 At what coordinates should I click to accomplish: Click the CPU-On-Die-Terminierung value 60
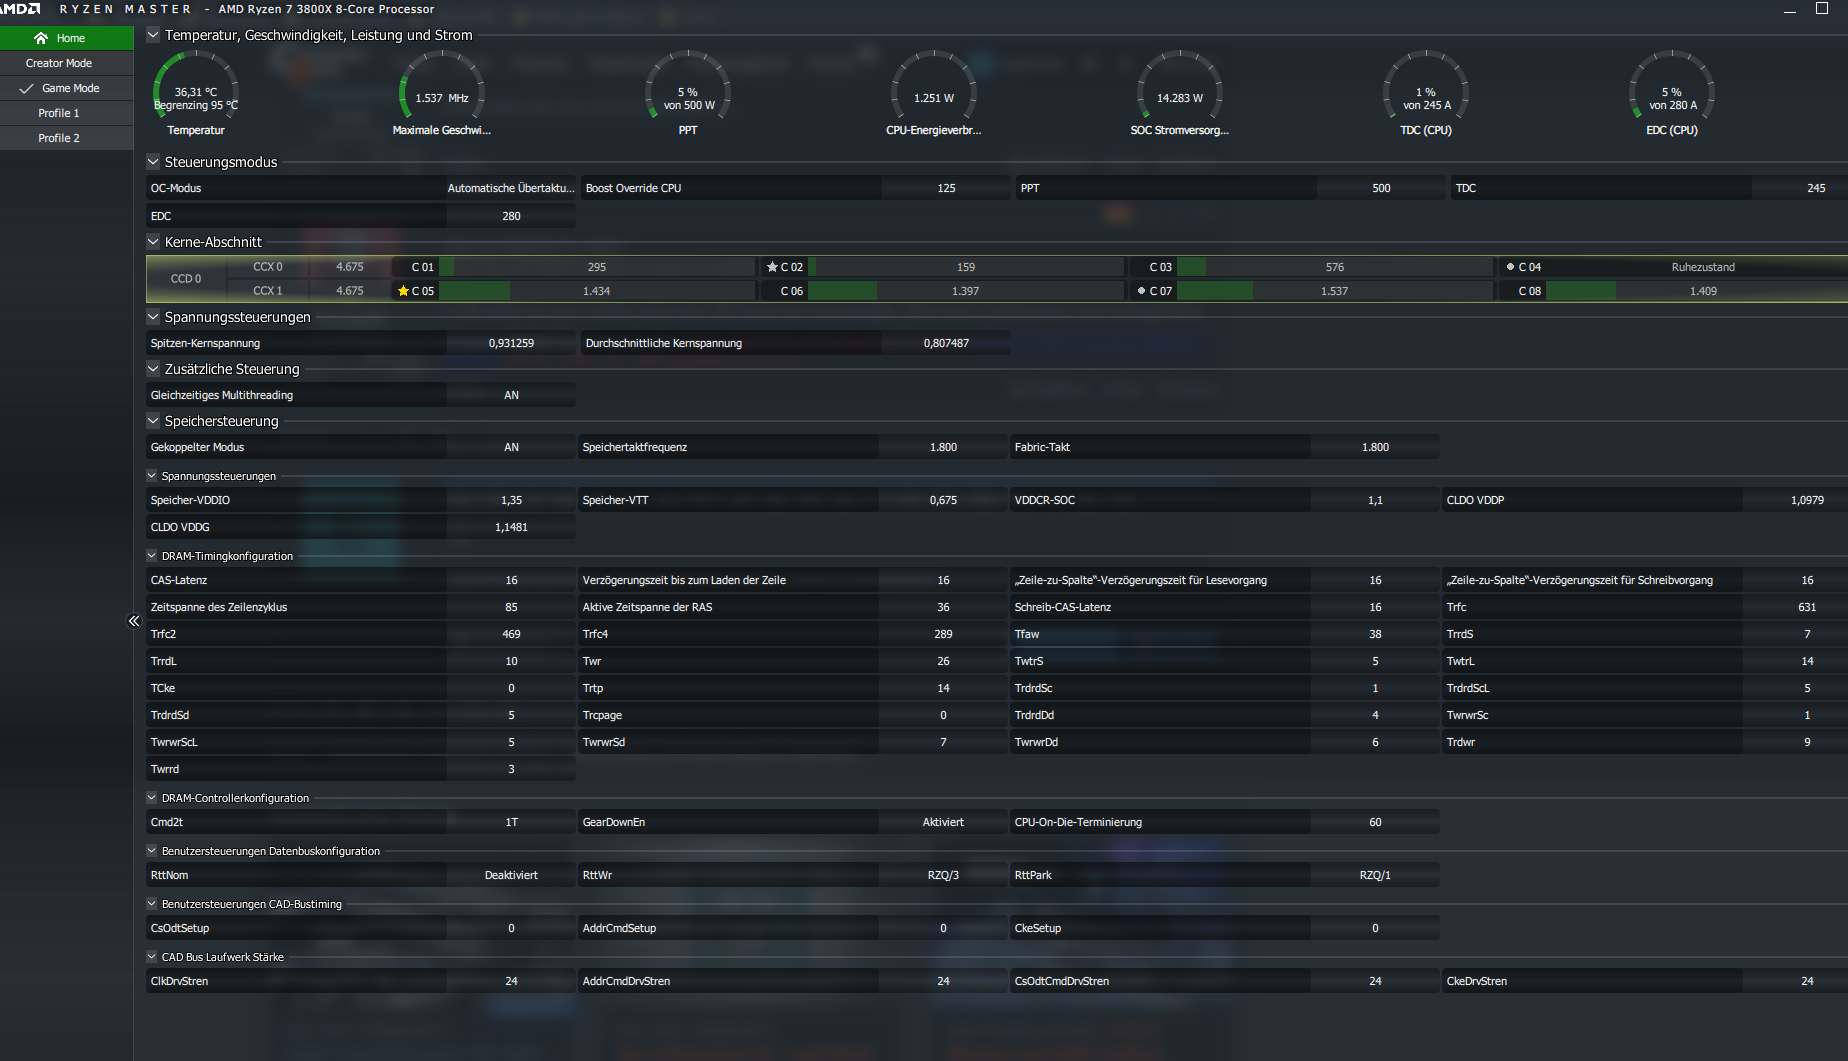point(1375,822)
